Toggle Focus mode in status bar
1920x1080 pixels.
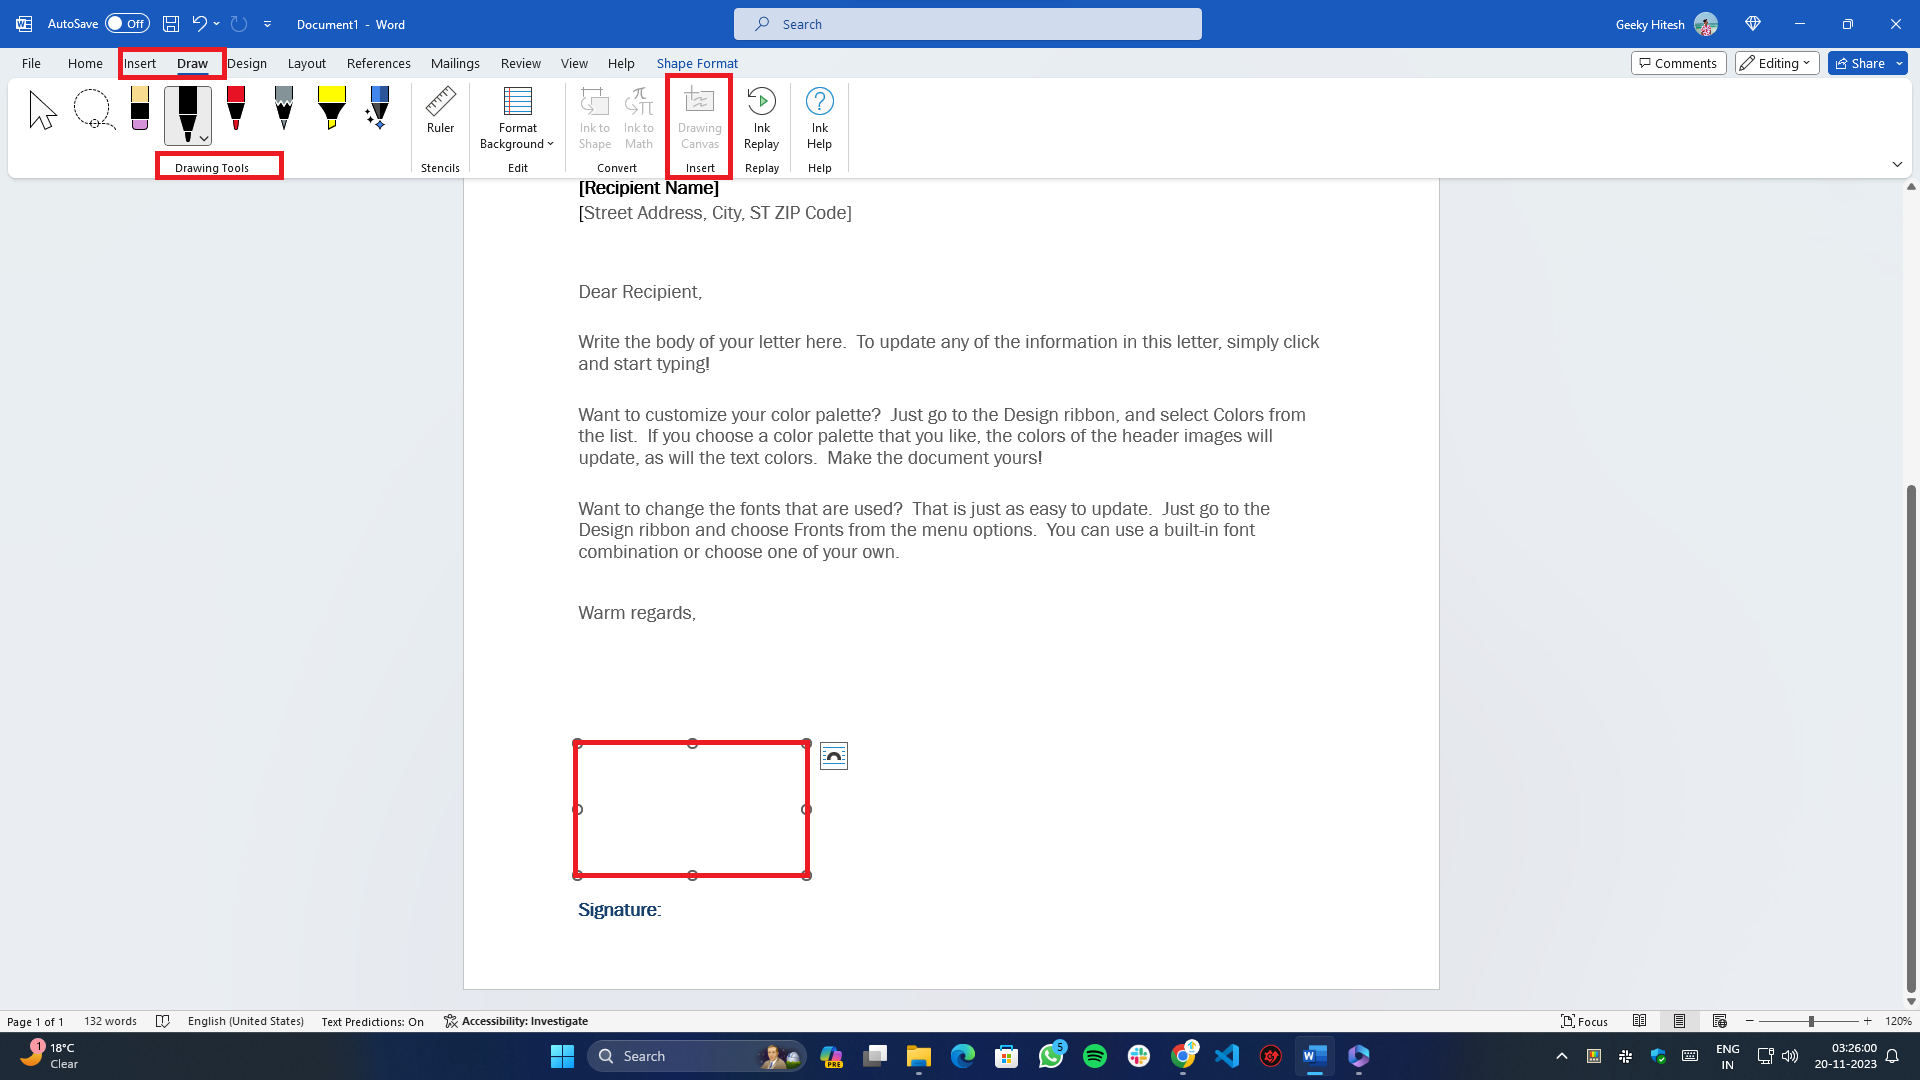[x=1584, y=1021]
